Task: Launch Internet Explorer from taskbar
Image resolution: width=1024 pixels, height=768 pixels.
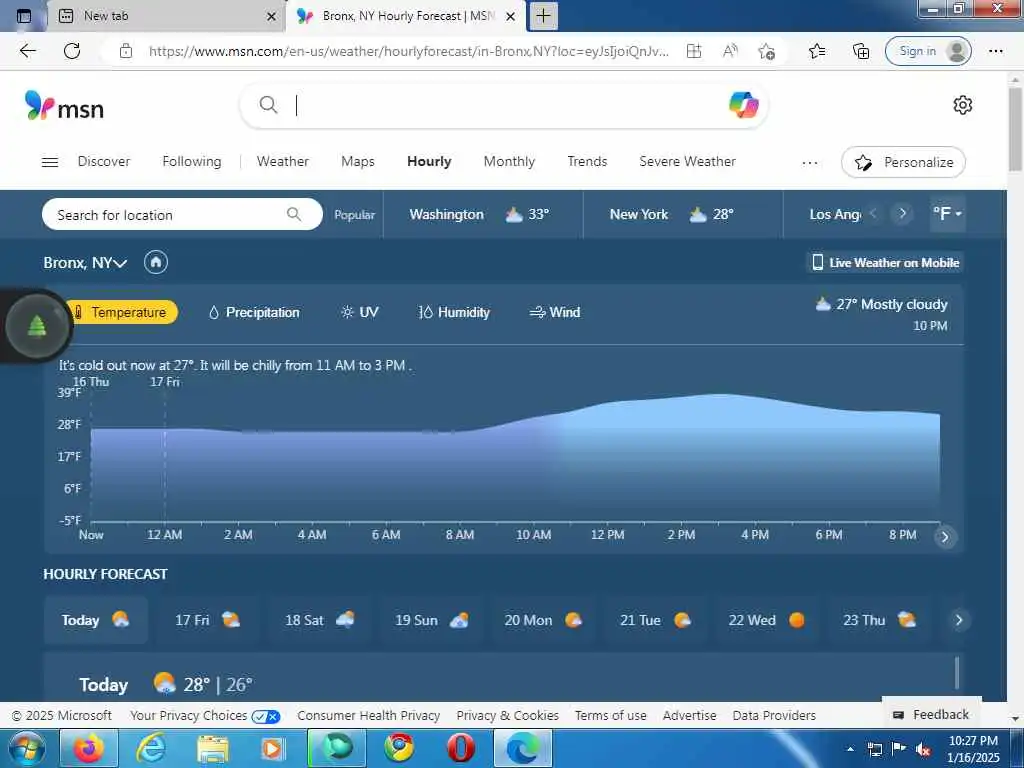Action: coord(151,748)
